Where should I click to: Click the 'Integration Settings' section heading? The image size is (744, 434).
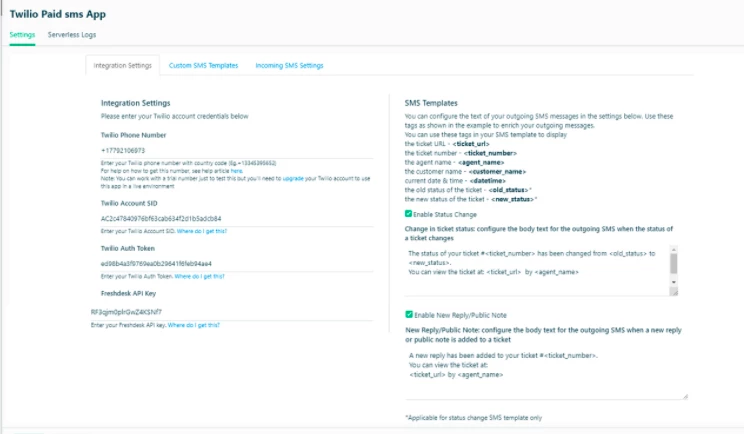(x=135, y=103)
